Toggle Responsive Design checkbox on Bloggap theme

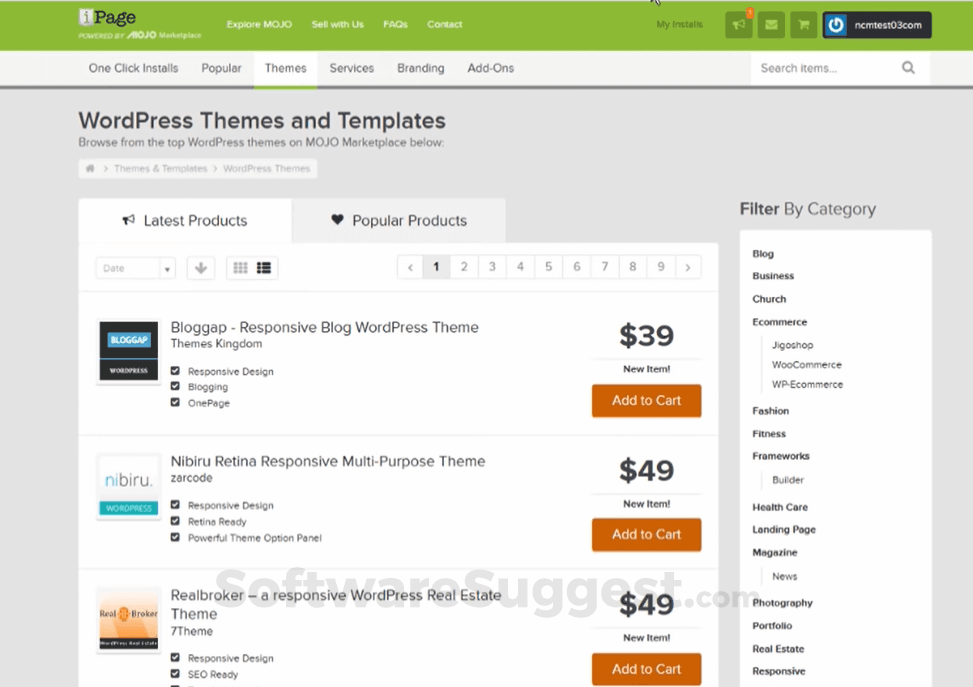(174, 370)
